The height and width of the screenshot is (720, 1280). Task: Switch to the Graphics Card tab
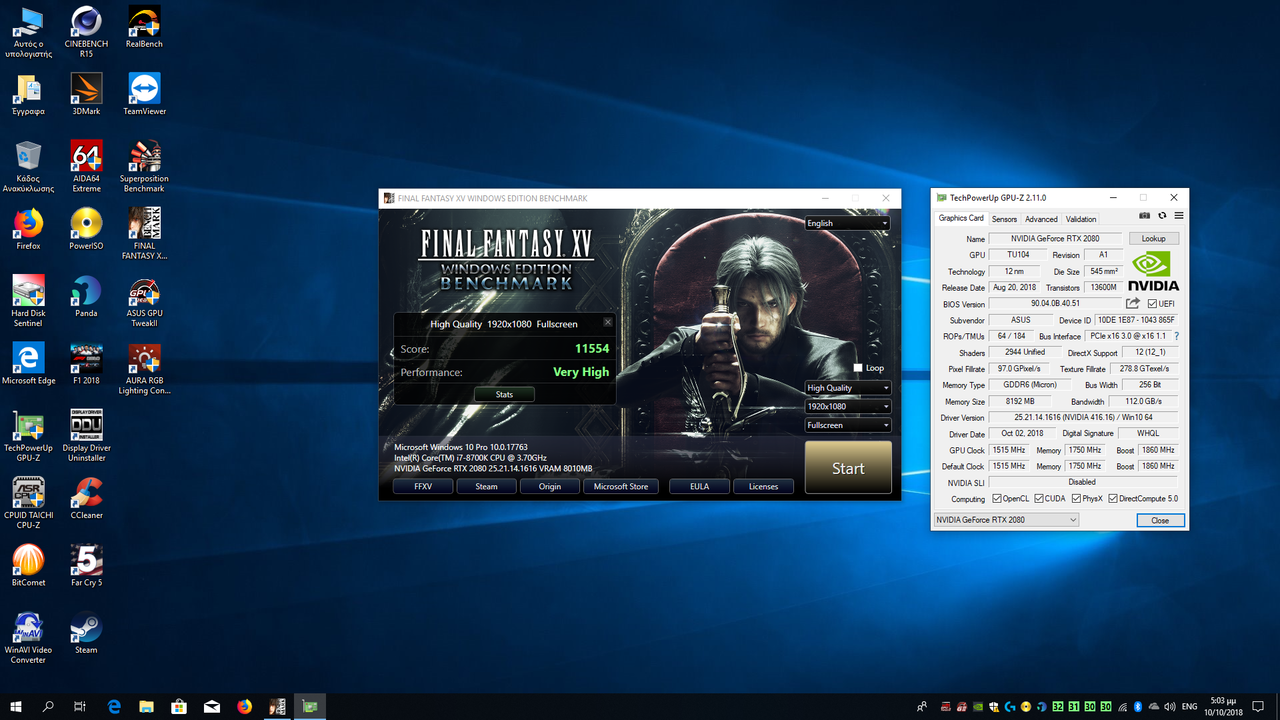coord(961,218)
